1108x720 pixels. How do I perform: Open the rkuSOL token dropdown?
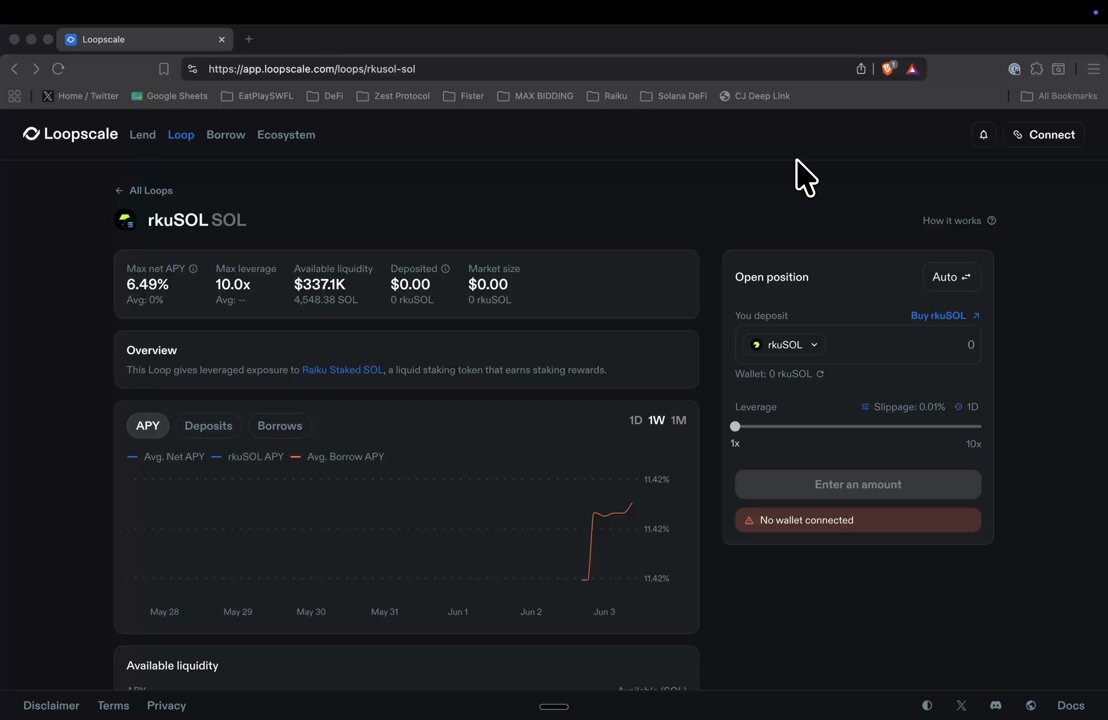click(784, 345)
